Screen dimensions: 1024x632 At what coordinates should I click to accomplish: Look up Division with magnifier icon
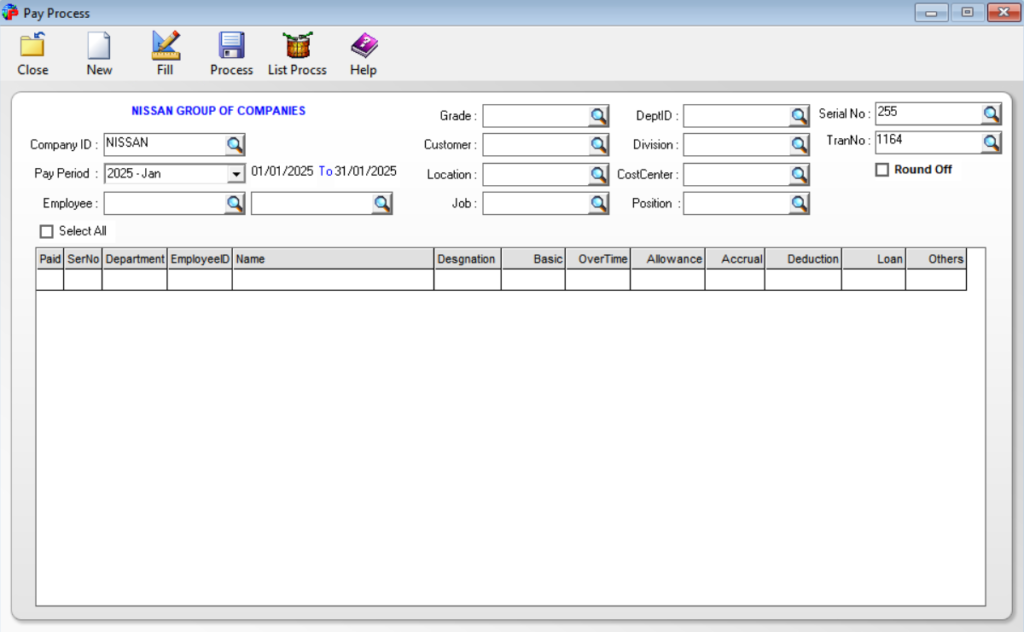pyautogui.click(x=799, y=145)
